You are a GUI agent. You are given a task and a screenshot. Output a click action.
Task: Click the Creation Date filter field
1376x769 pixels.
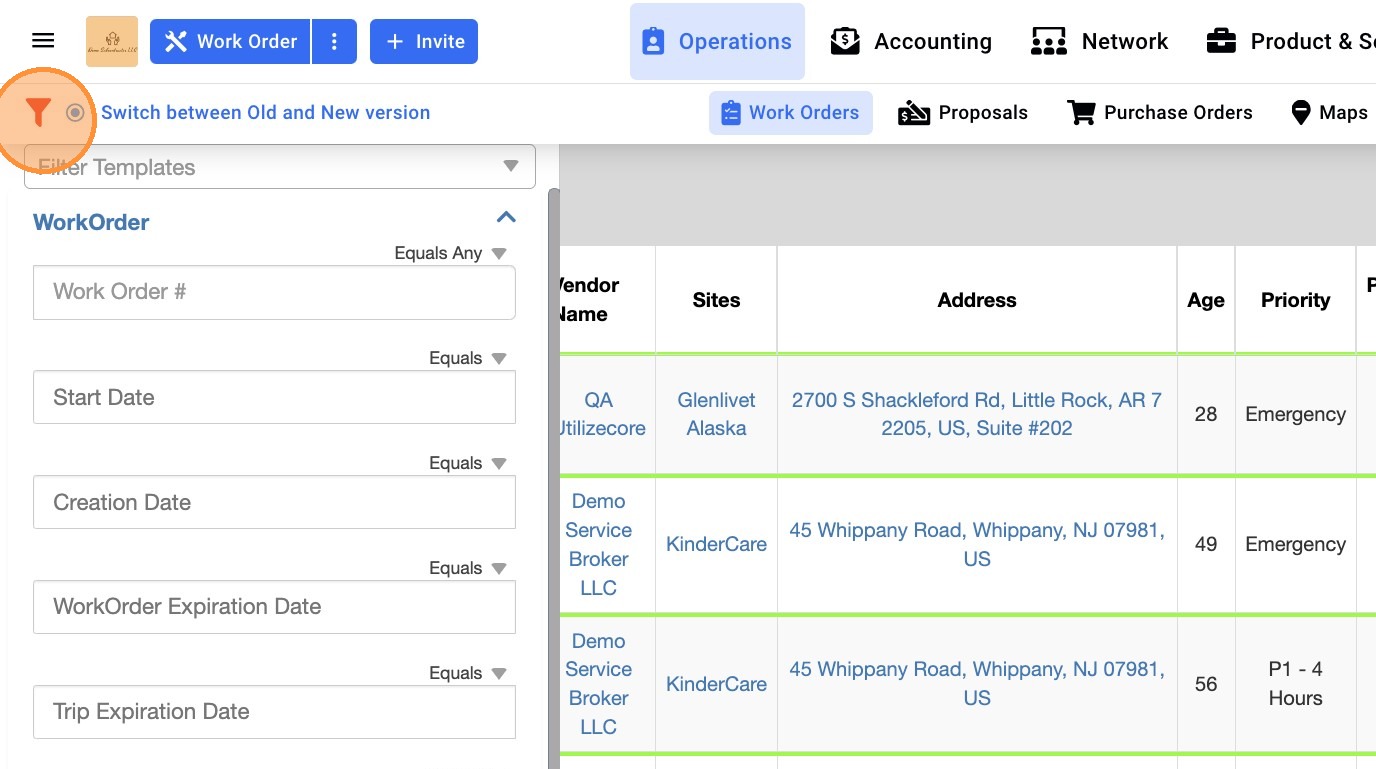coord(274,502)
